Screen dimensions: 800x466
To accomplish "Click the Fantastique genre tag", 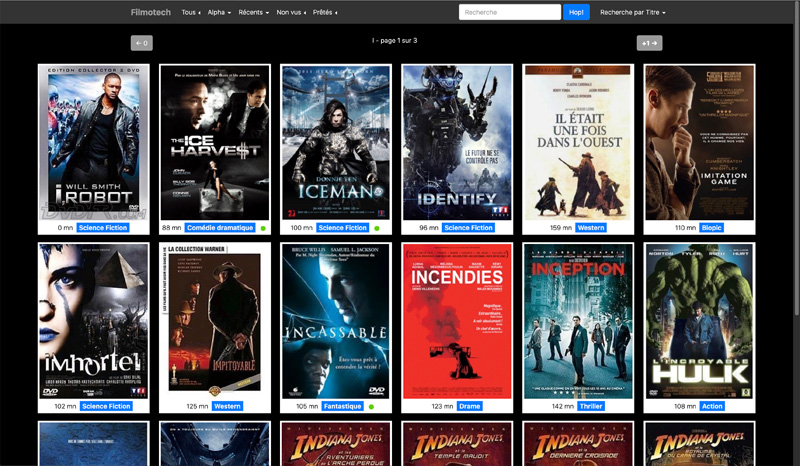I will [x=342, y=406].
